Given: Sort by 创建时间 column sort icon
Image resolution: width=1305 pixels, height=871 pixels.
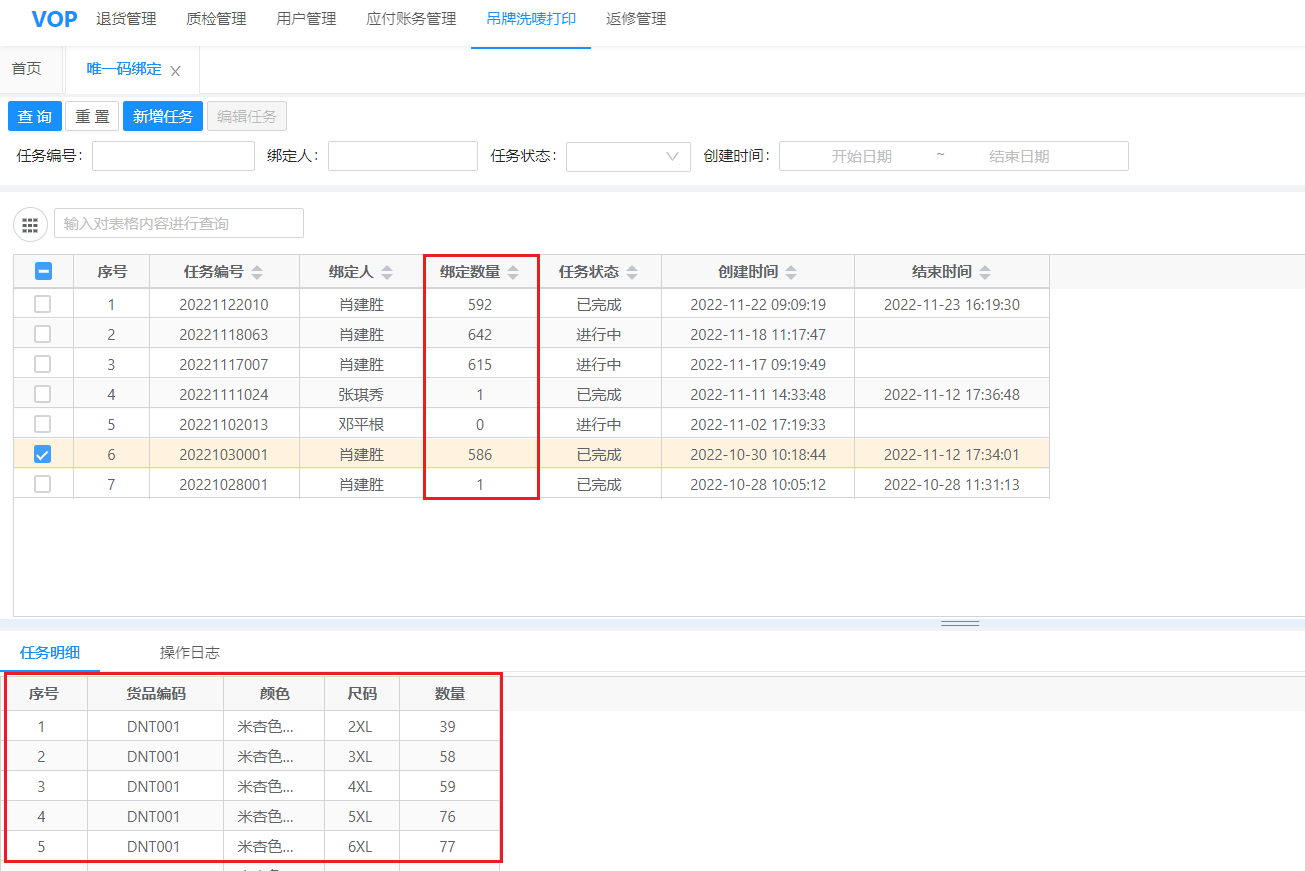Looking at the screenshot, I should [791, 272].
